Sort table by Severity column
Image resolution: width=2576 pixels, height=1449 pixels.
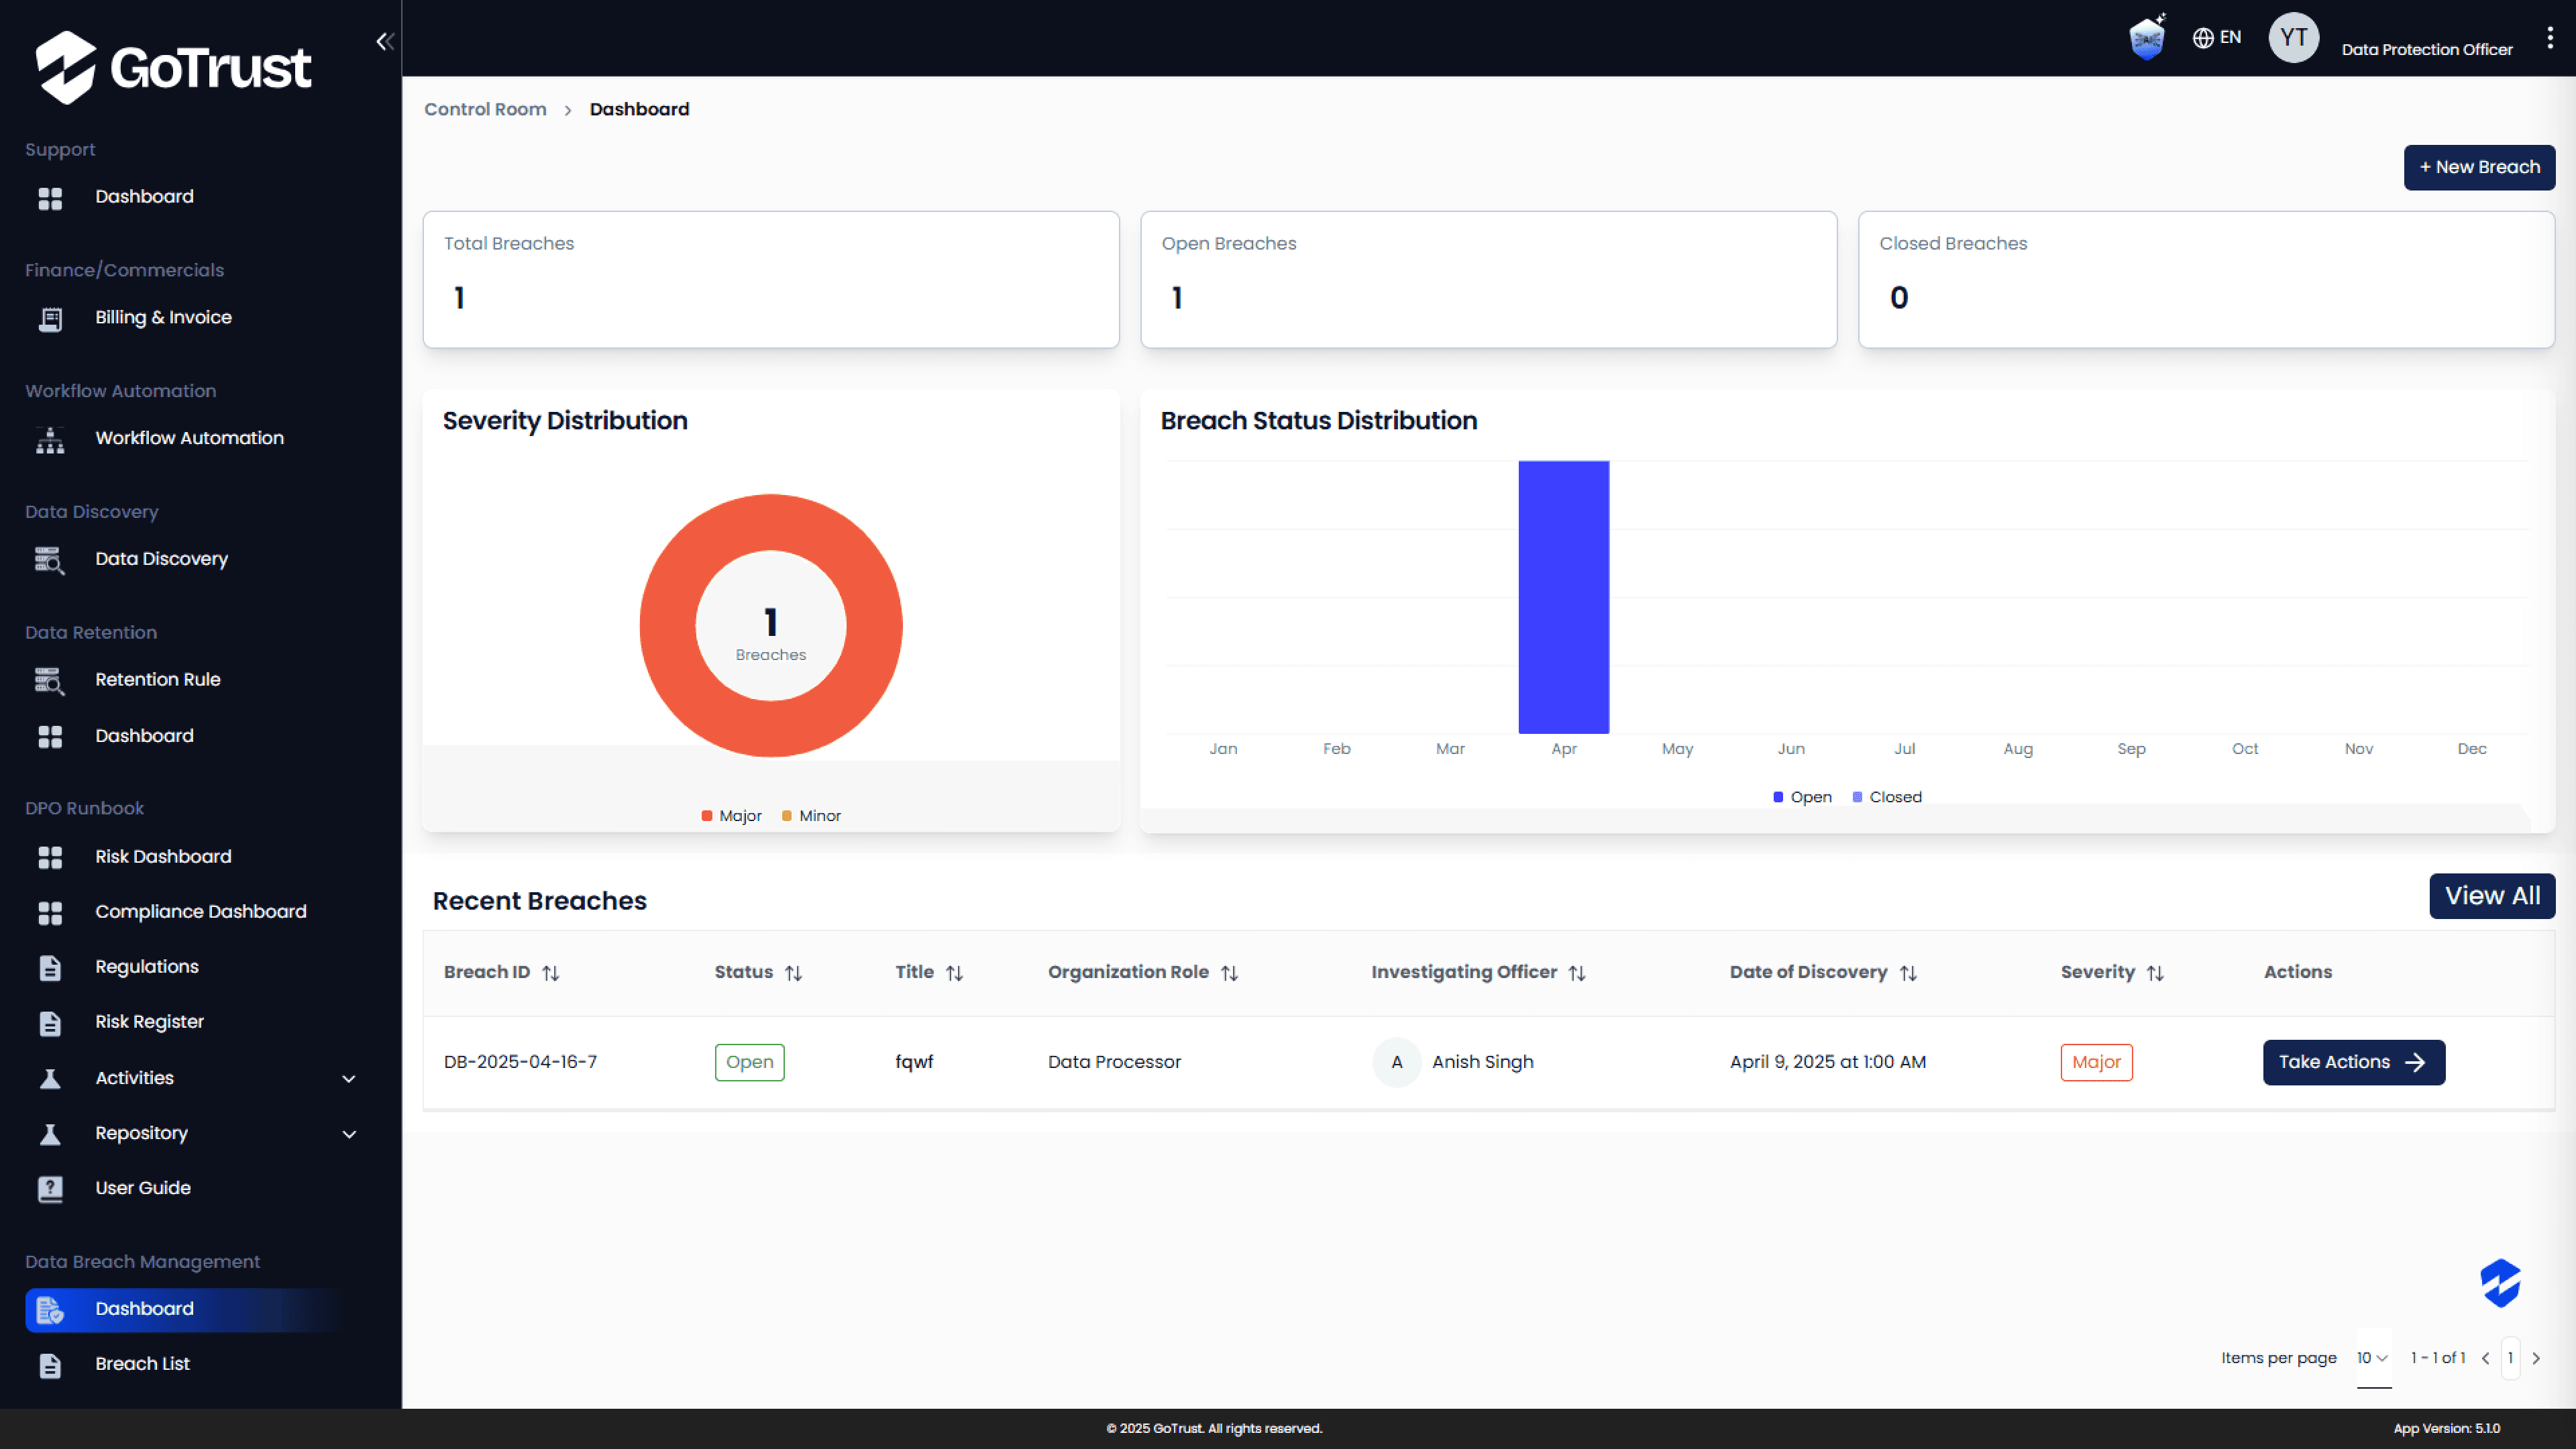(2155, 973)
